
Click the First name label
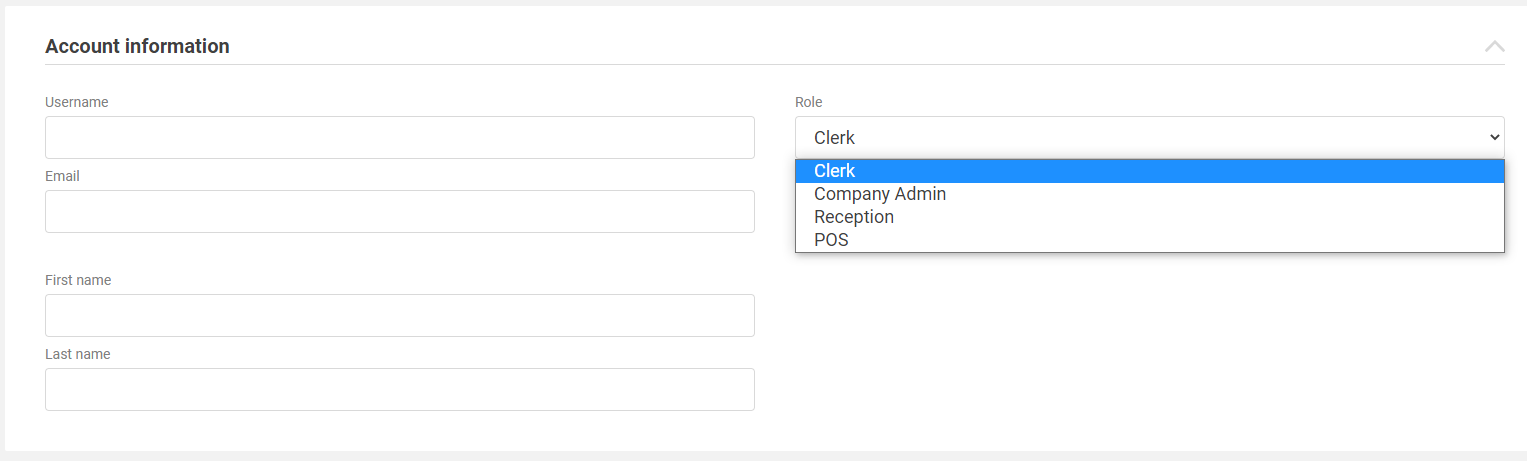tap(78, 280)
